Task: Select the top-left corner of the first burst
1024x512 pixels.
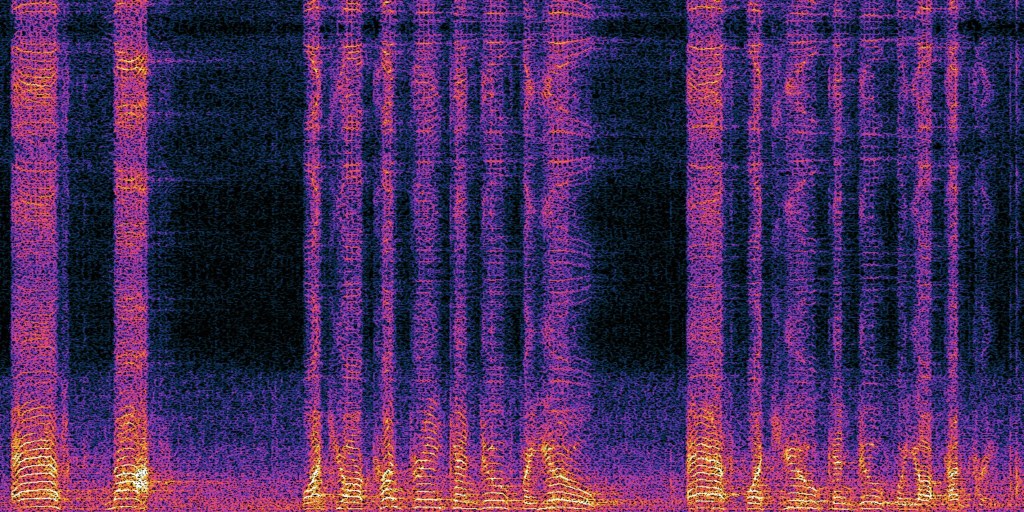Action: 14,5
